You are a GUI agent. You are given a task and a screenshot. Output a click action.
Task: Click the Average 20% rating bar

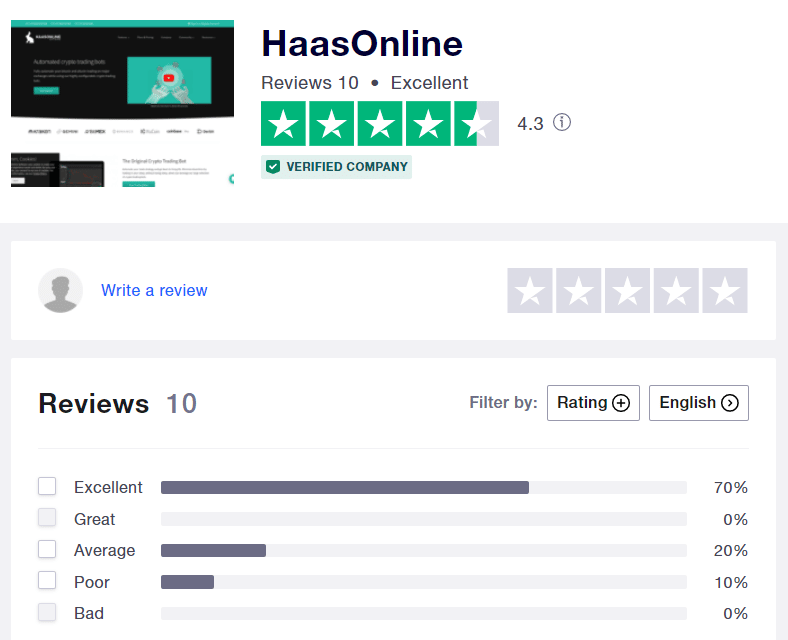coord(424,551)
